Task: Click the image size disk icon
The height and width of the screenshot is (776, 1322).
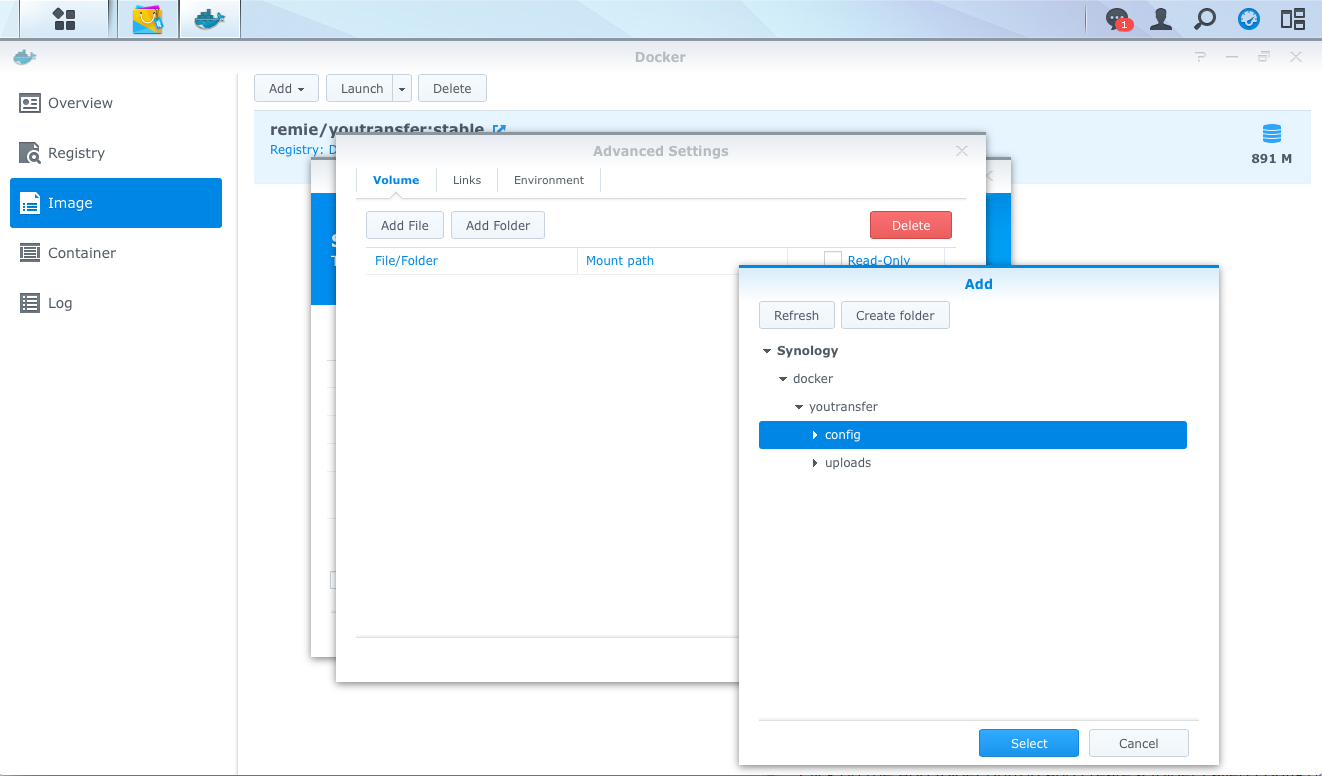Action: tap(1272, 134)
